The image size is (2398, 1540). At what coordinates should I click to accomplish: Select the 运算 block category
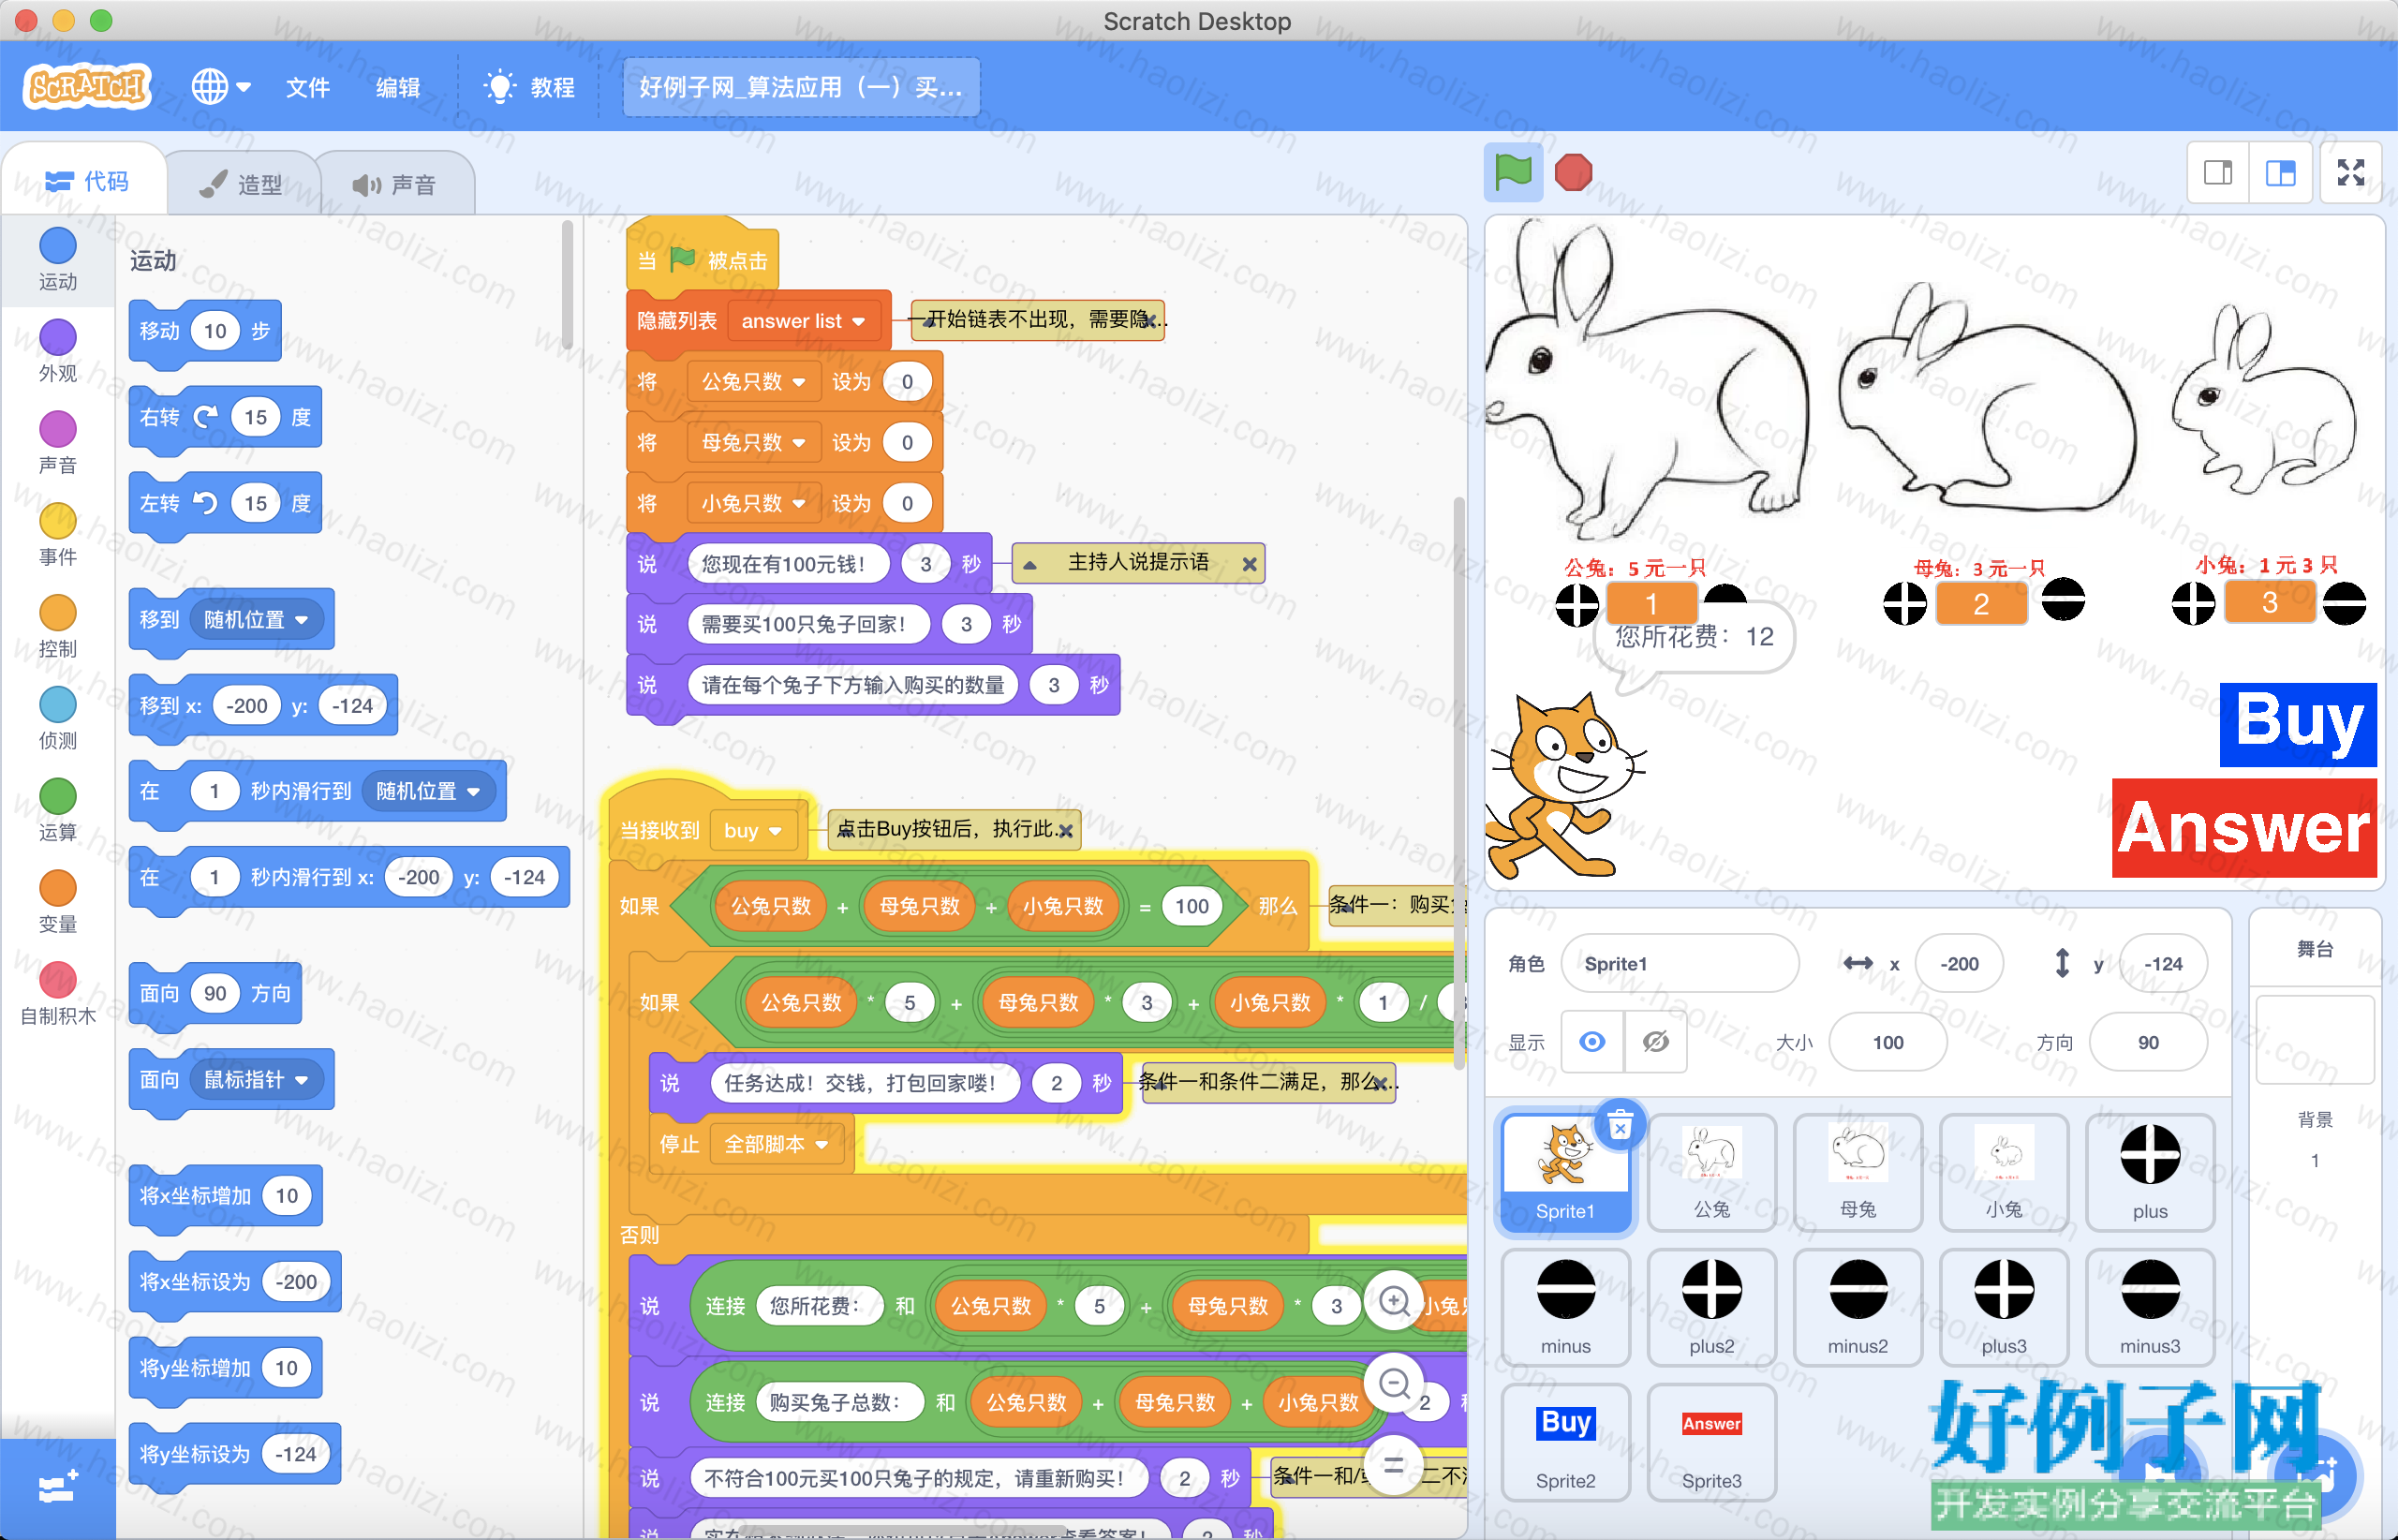pyautogui.click(x=57, y=811)
